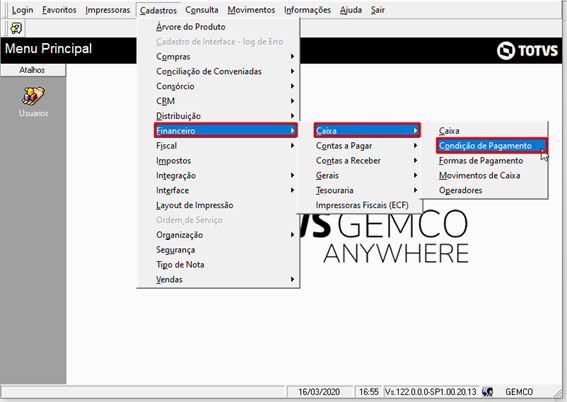Click the help question-mark toolbar icon
Image resolution: width=567 pixels, height=402 pixels.
click(x=16, y=28)
